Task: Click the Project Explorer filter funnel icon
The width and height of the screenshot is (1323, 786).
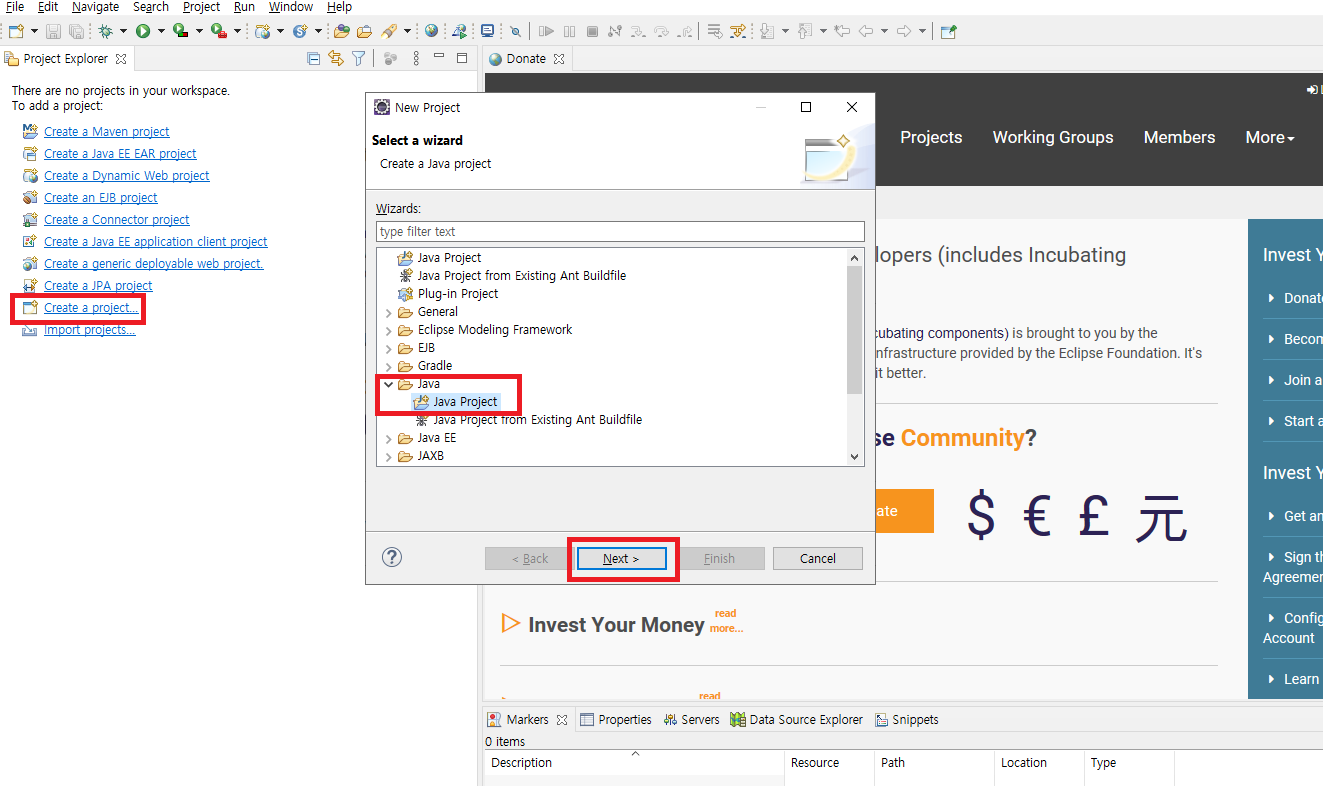Action: (x=358, y=58)
